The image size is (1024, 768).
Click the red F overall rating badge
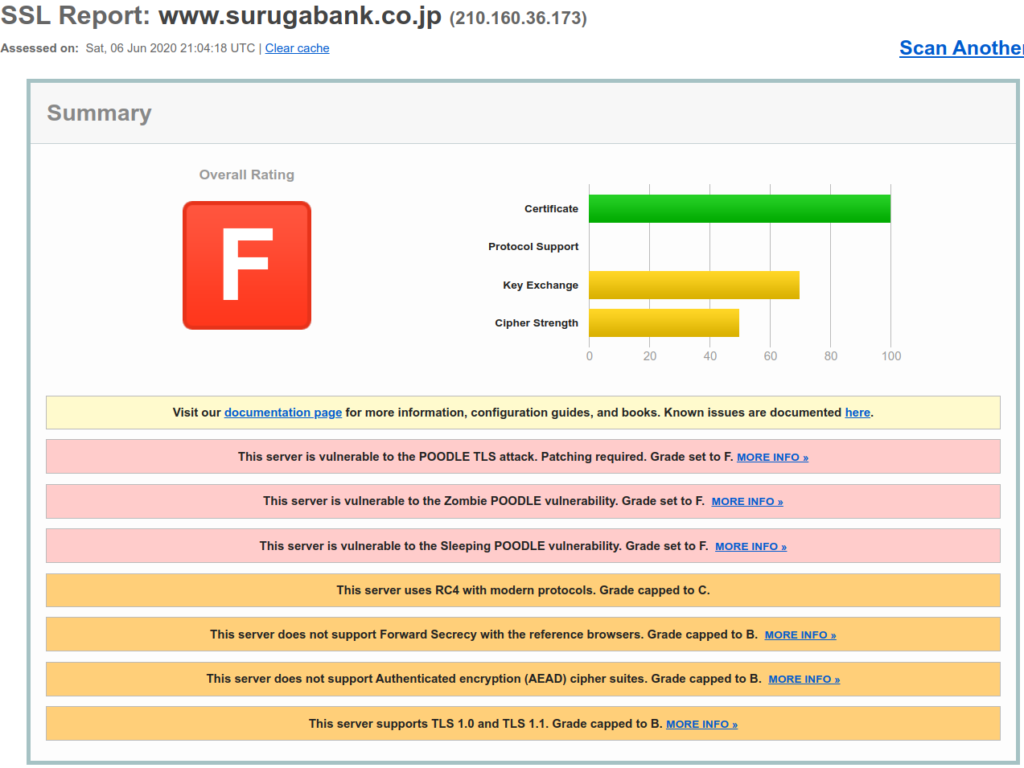[247, 265]
